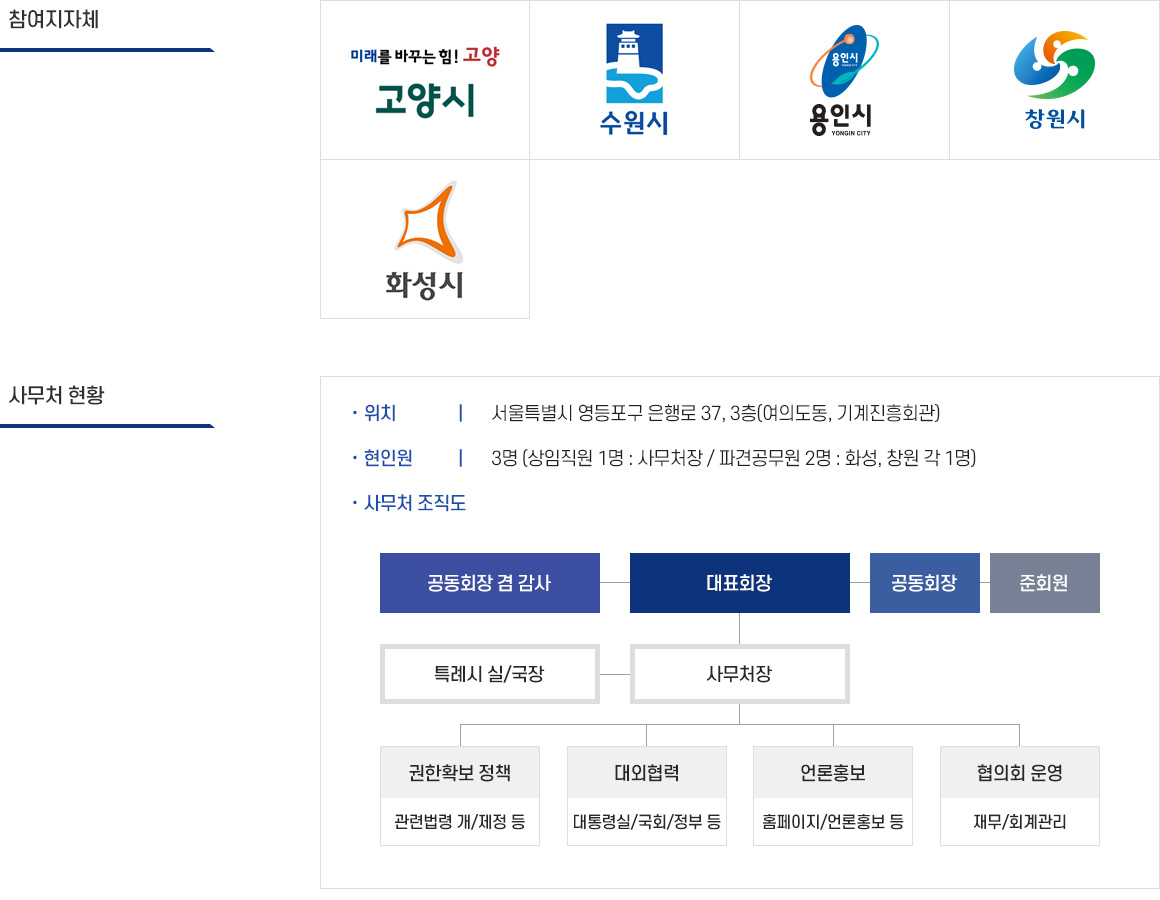
Task: Click the 사무처 현황 section heading
Action: (x=56, y=395)
